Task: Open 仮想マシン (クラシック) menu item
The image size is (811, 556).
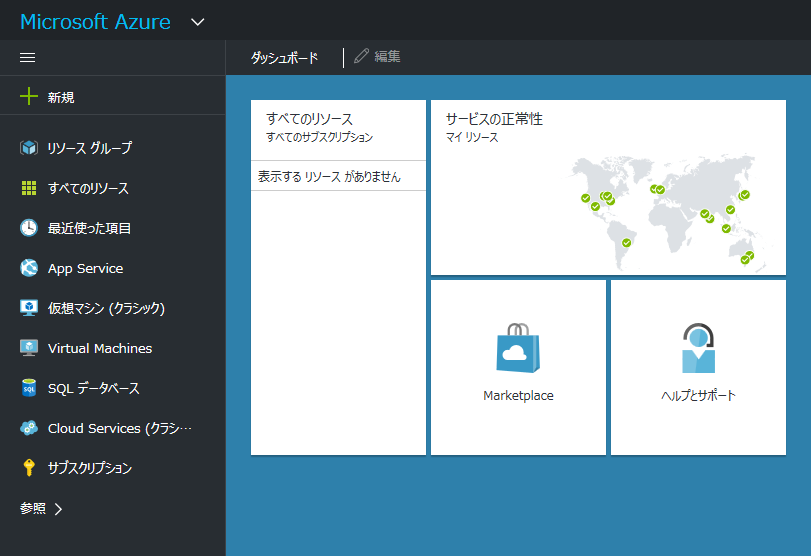Action: (x=106, y=308)
